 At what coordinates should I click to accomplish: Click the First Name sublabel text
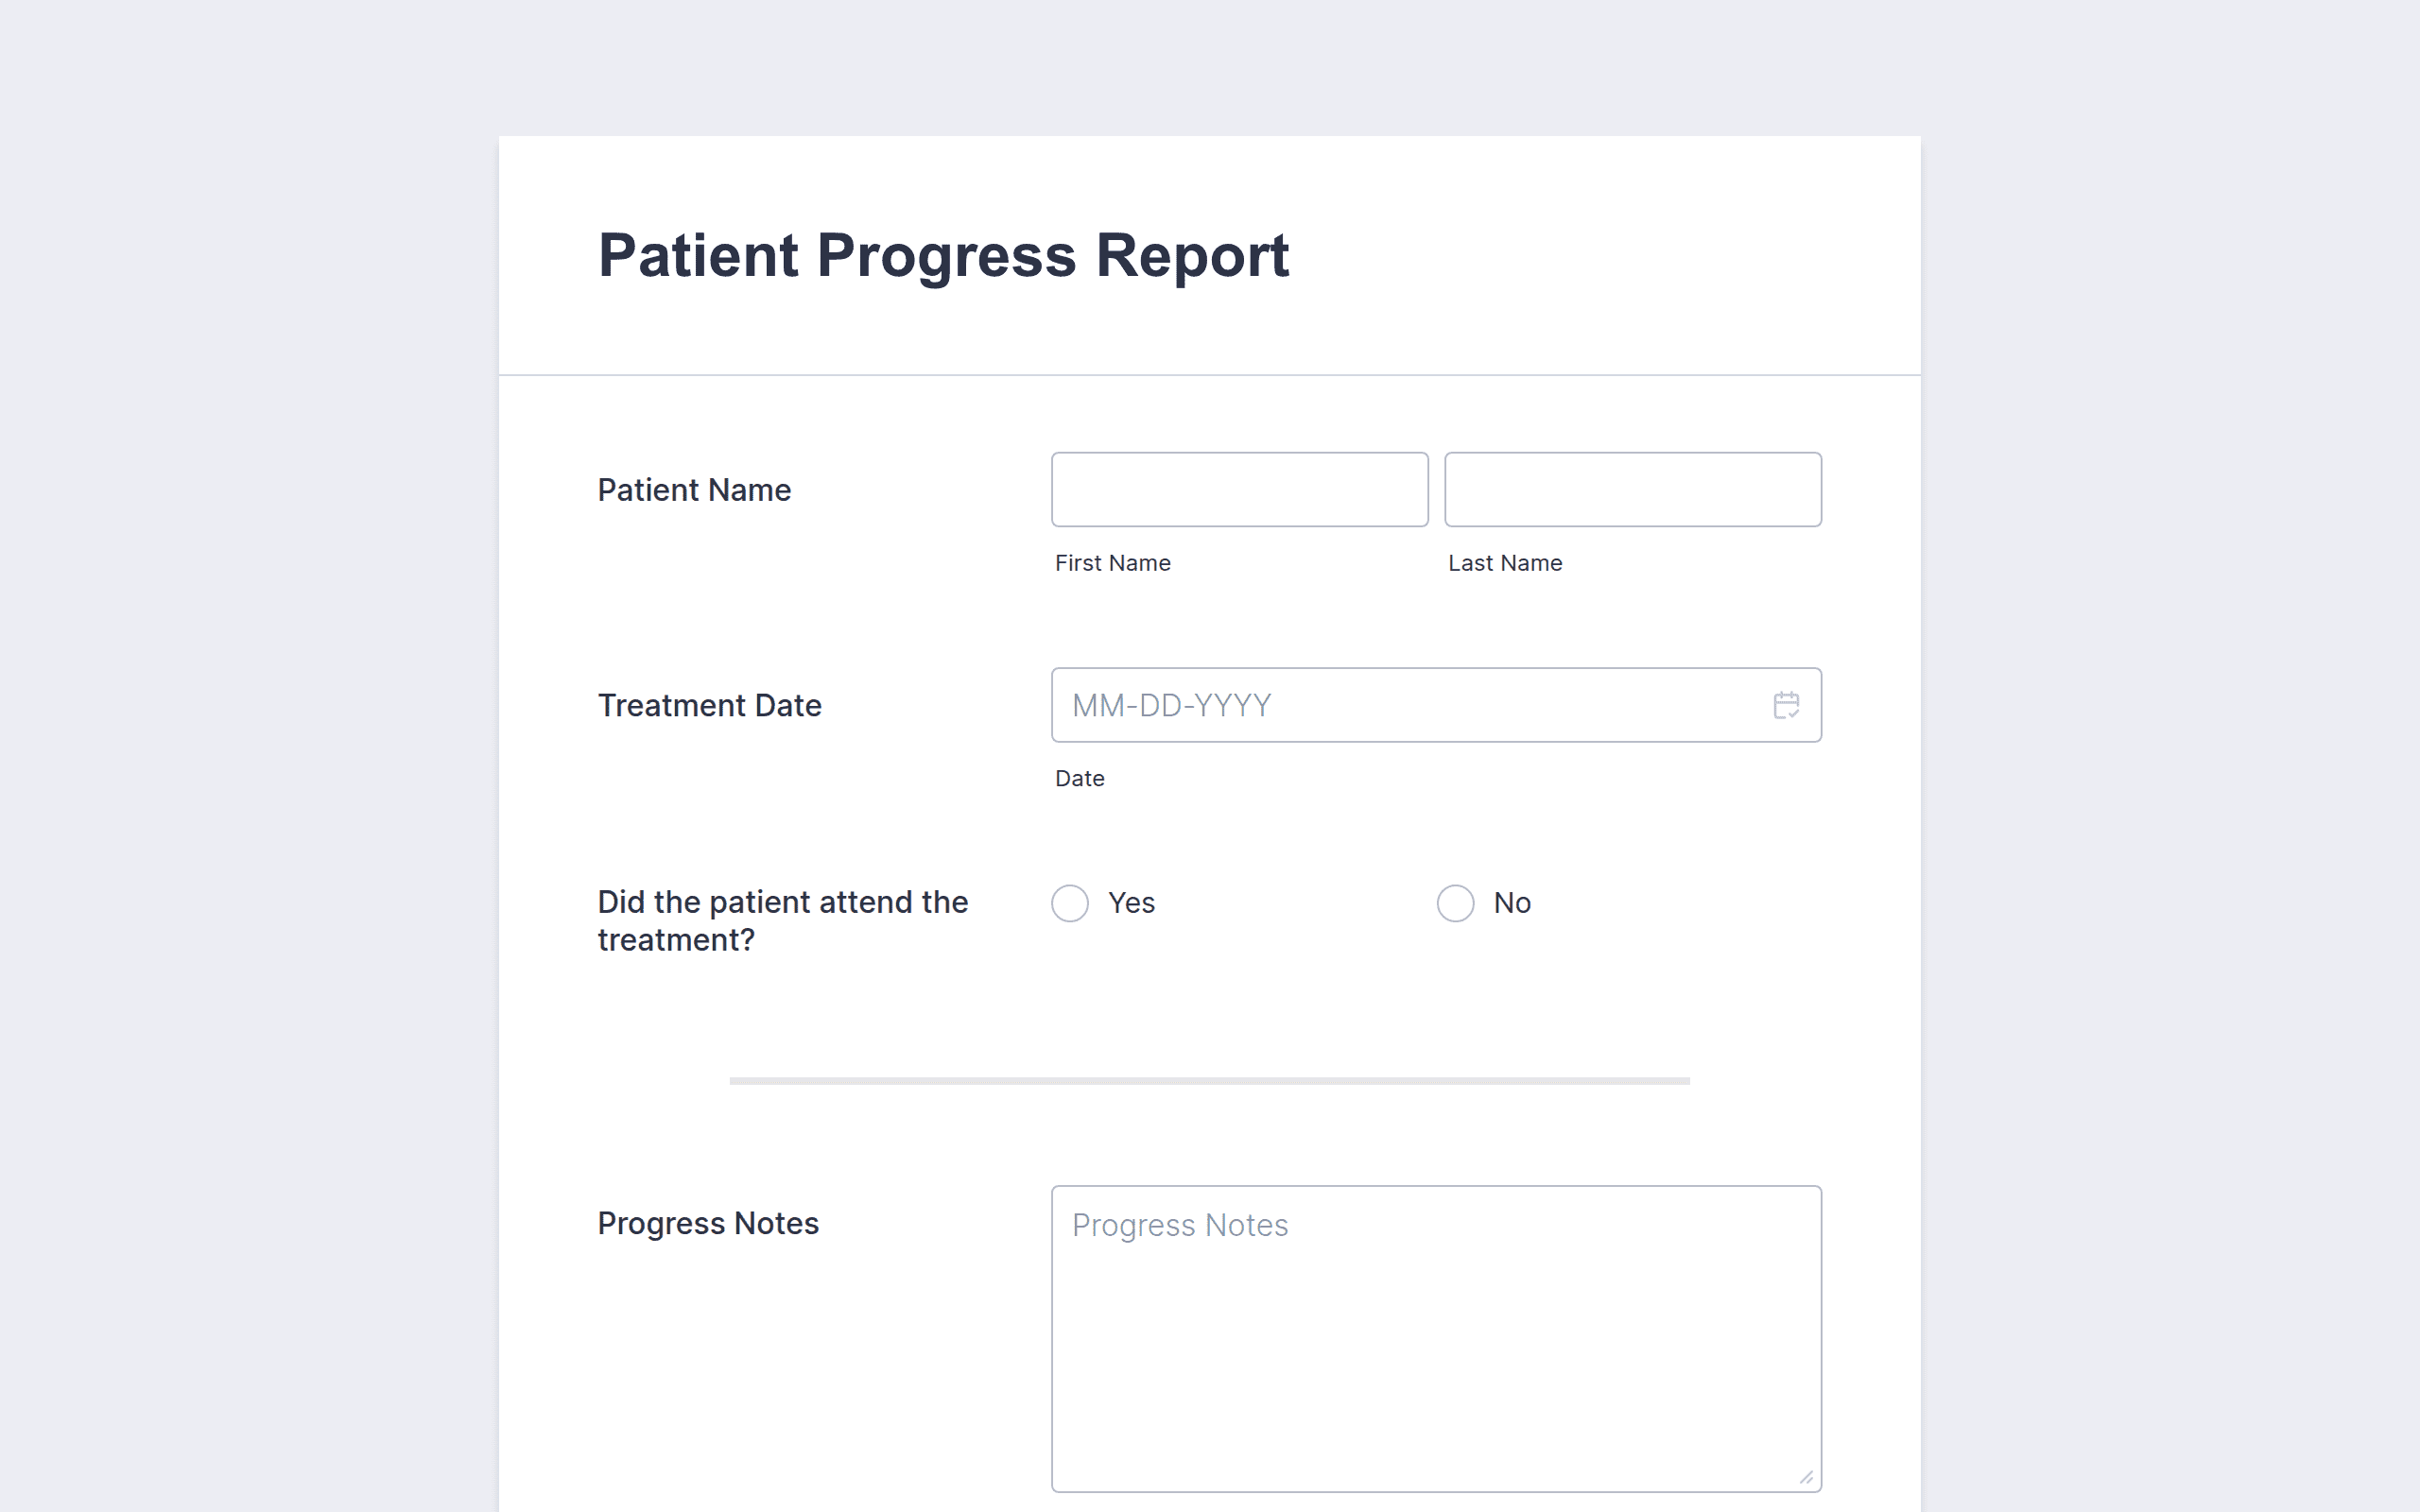1112,563
